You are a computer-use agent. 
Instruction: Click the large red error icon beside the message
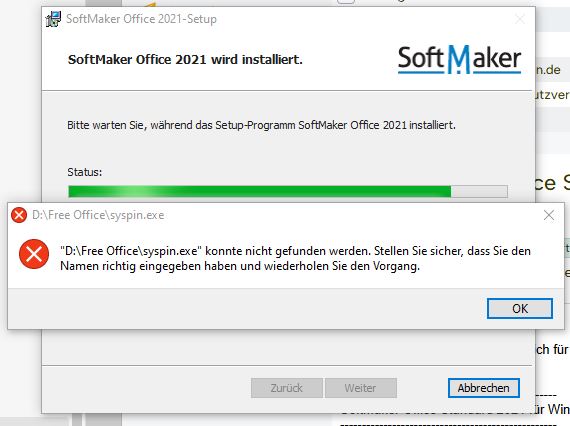[34, 254]
